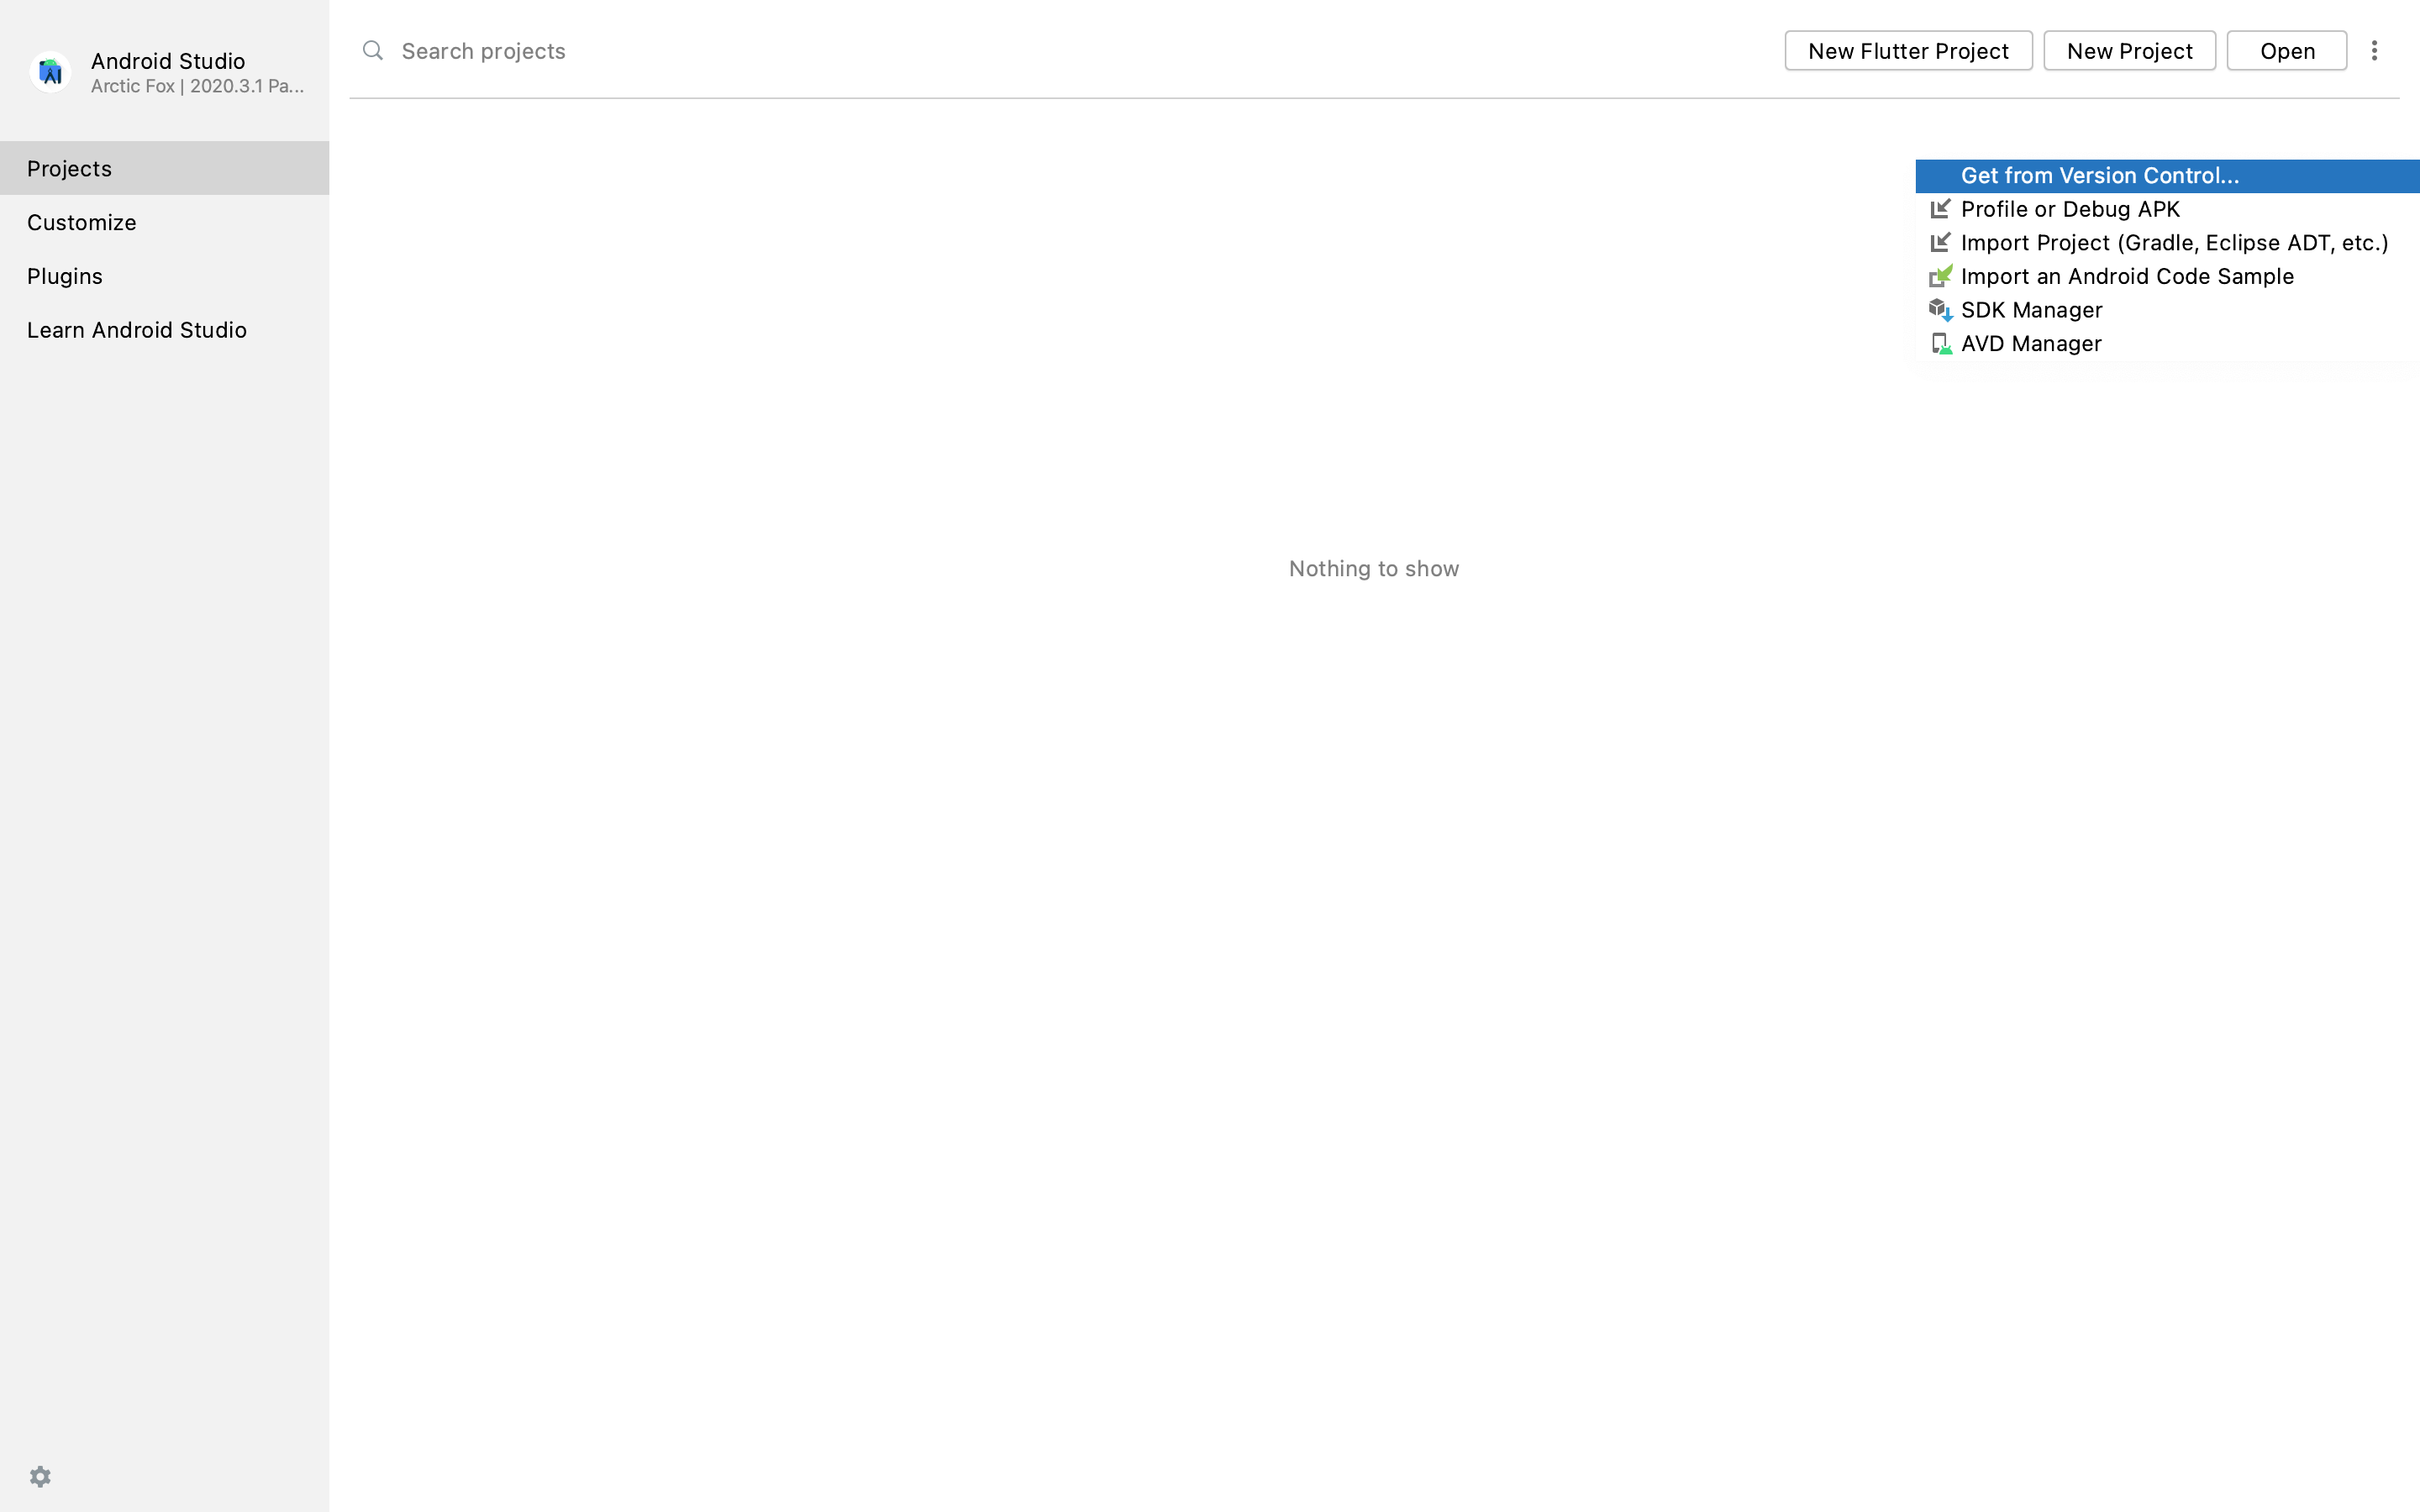The image size is (2420, 1512).
Task: Click the Arctic Fox version label
Action: click(x=197, y=87)
